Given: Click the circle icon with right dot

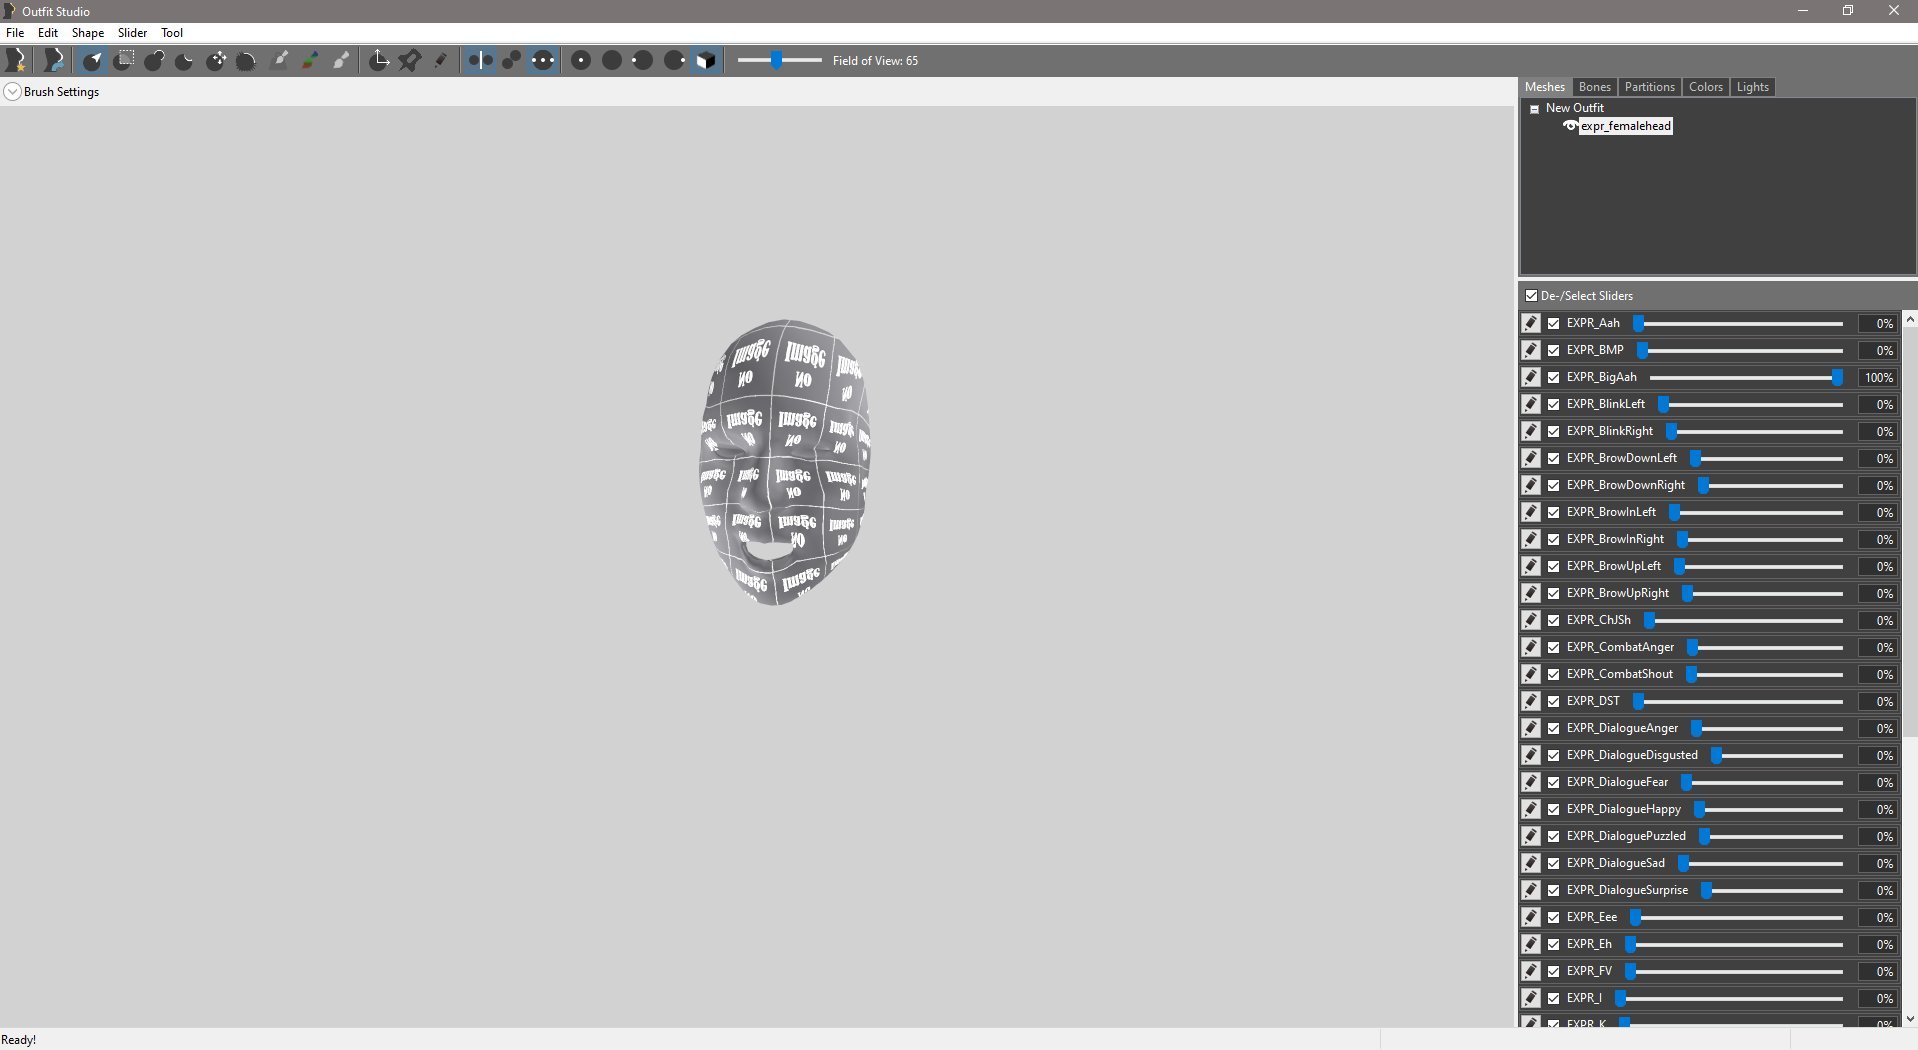Looking at the screenshot, I should pos(675,61).
